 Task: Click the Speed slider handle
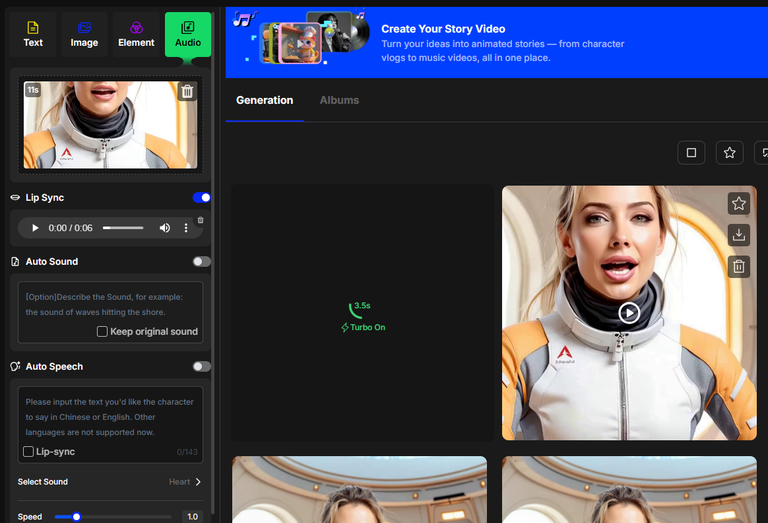tap(76, 517)
